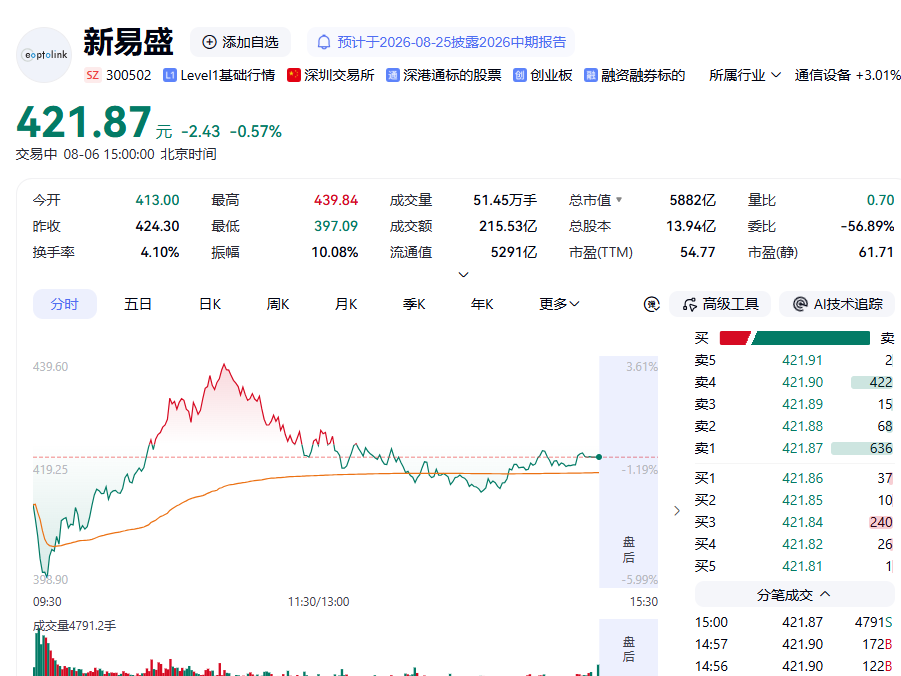Switch to the 月K chart tab
901x676 pixels.
[x=346, y=304]
